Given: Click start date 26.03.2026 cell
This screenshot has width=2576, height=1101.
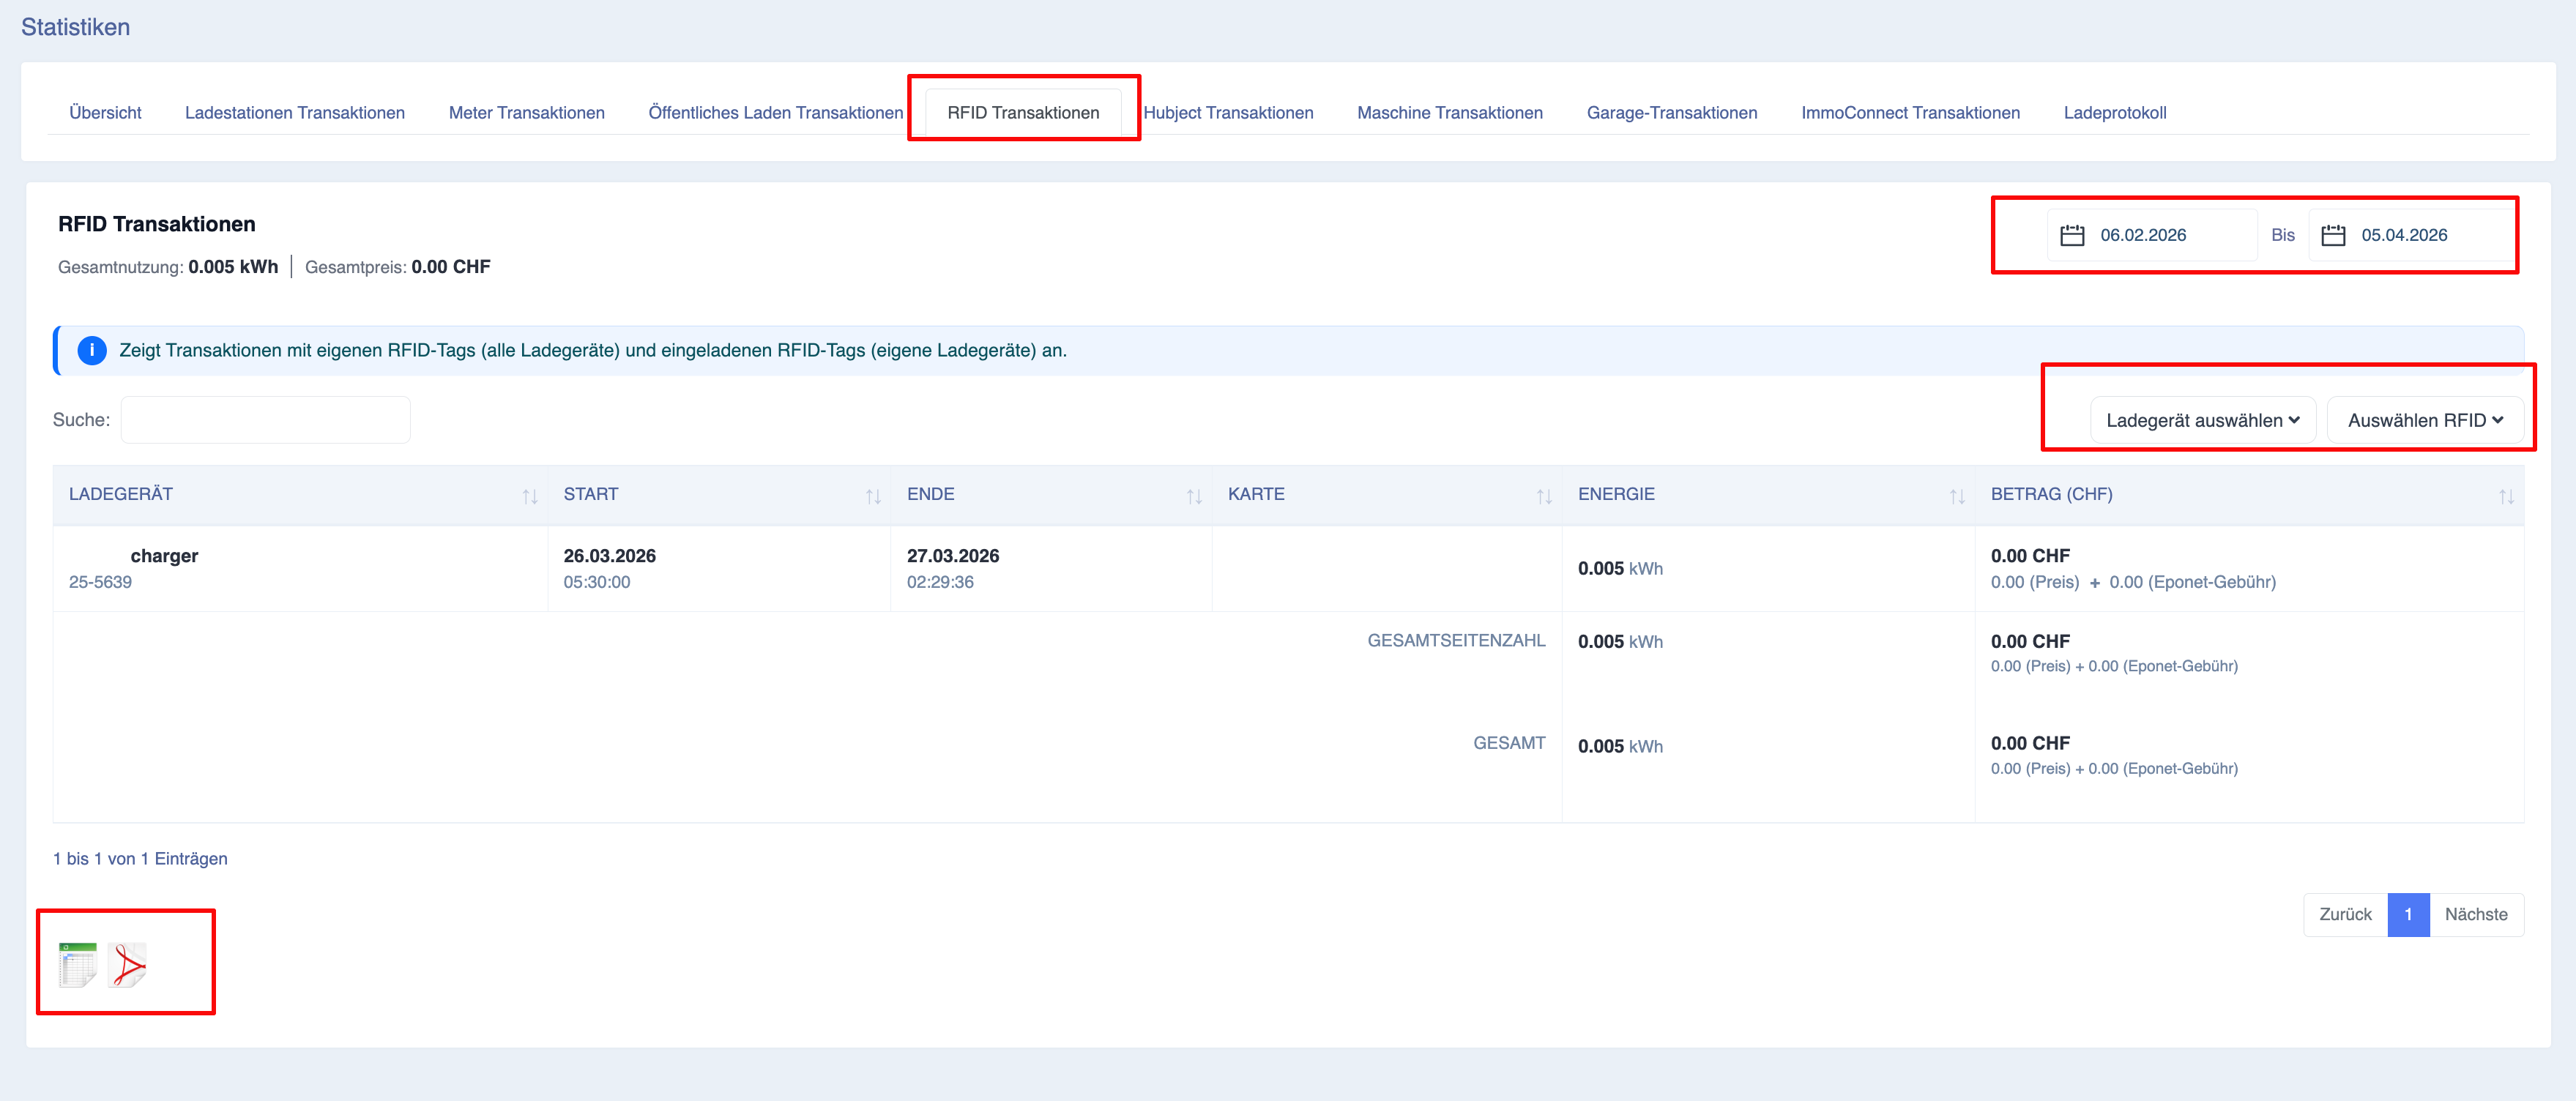Looking at the screenshot, I should [609, 555].
